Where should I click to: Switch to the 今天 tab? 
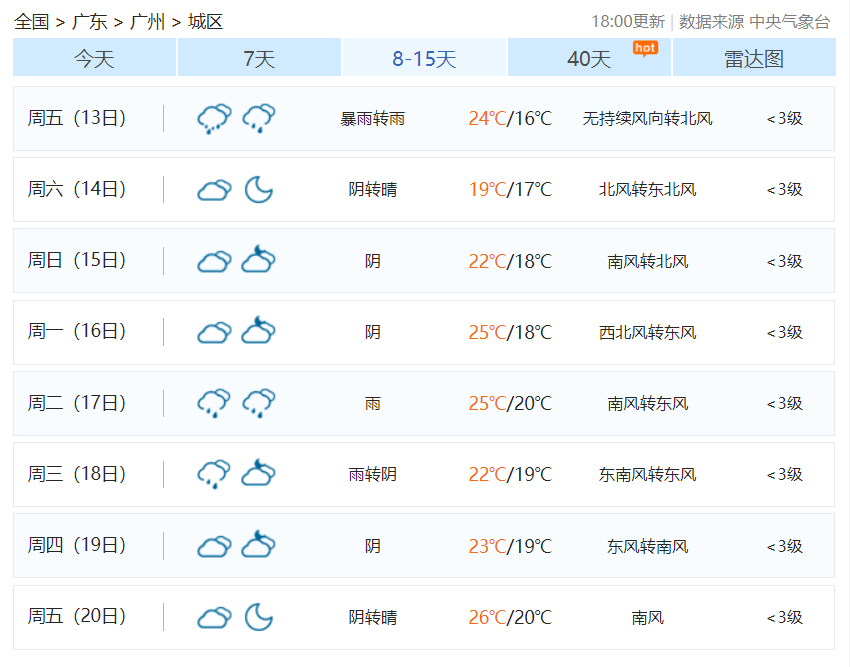pos(93,58)
